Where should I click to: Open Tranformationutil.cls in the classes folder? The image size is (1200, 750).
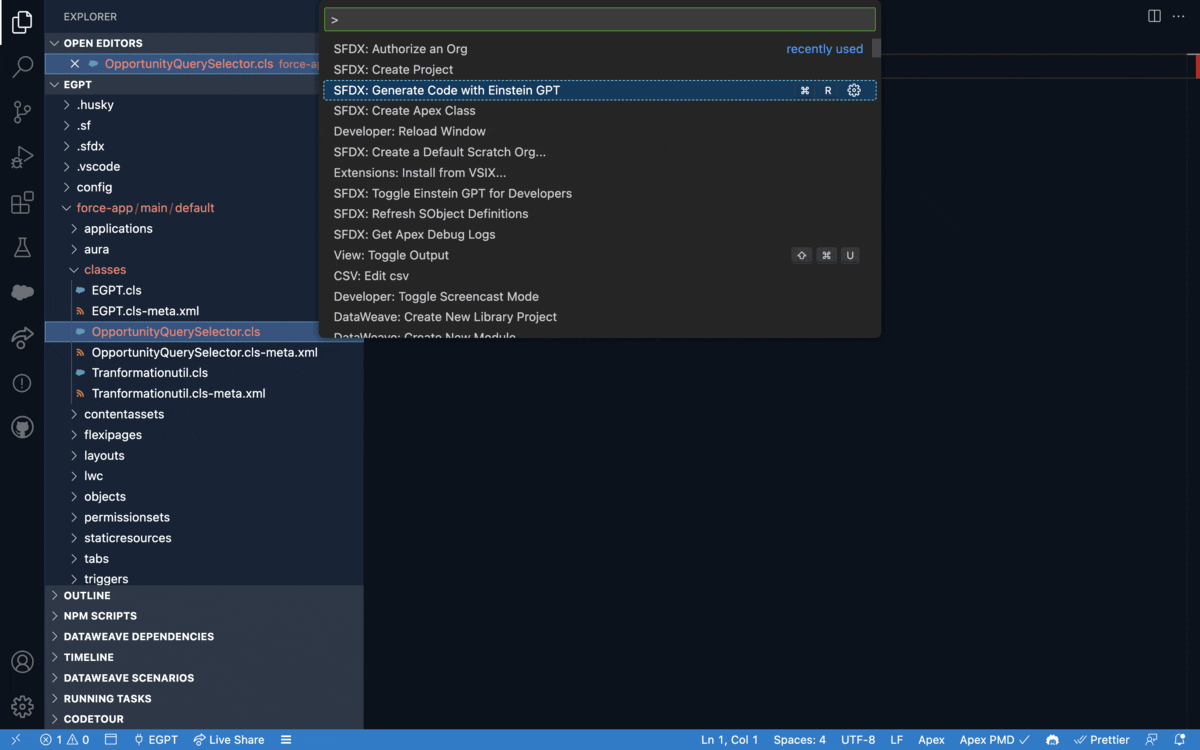[x=150, y=373]
